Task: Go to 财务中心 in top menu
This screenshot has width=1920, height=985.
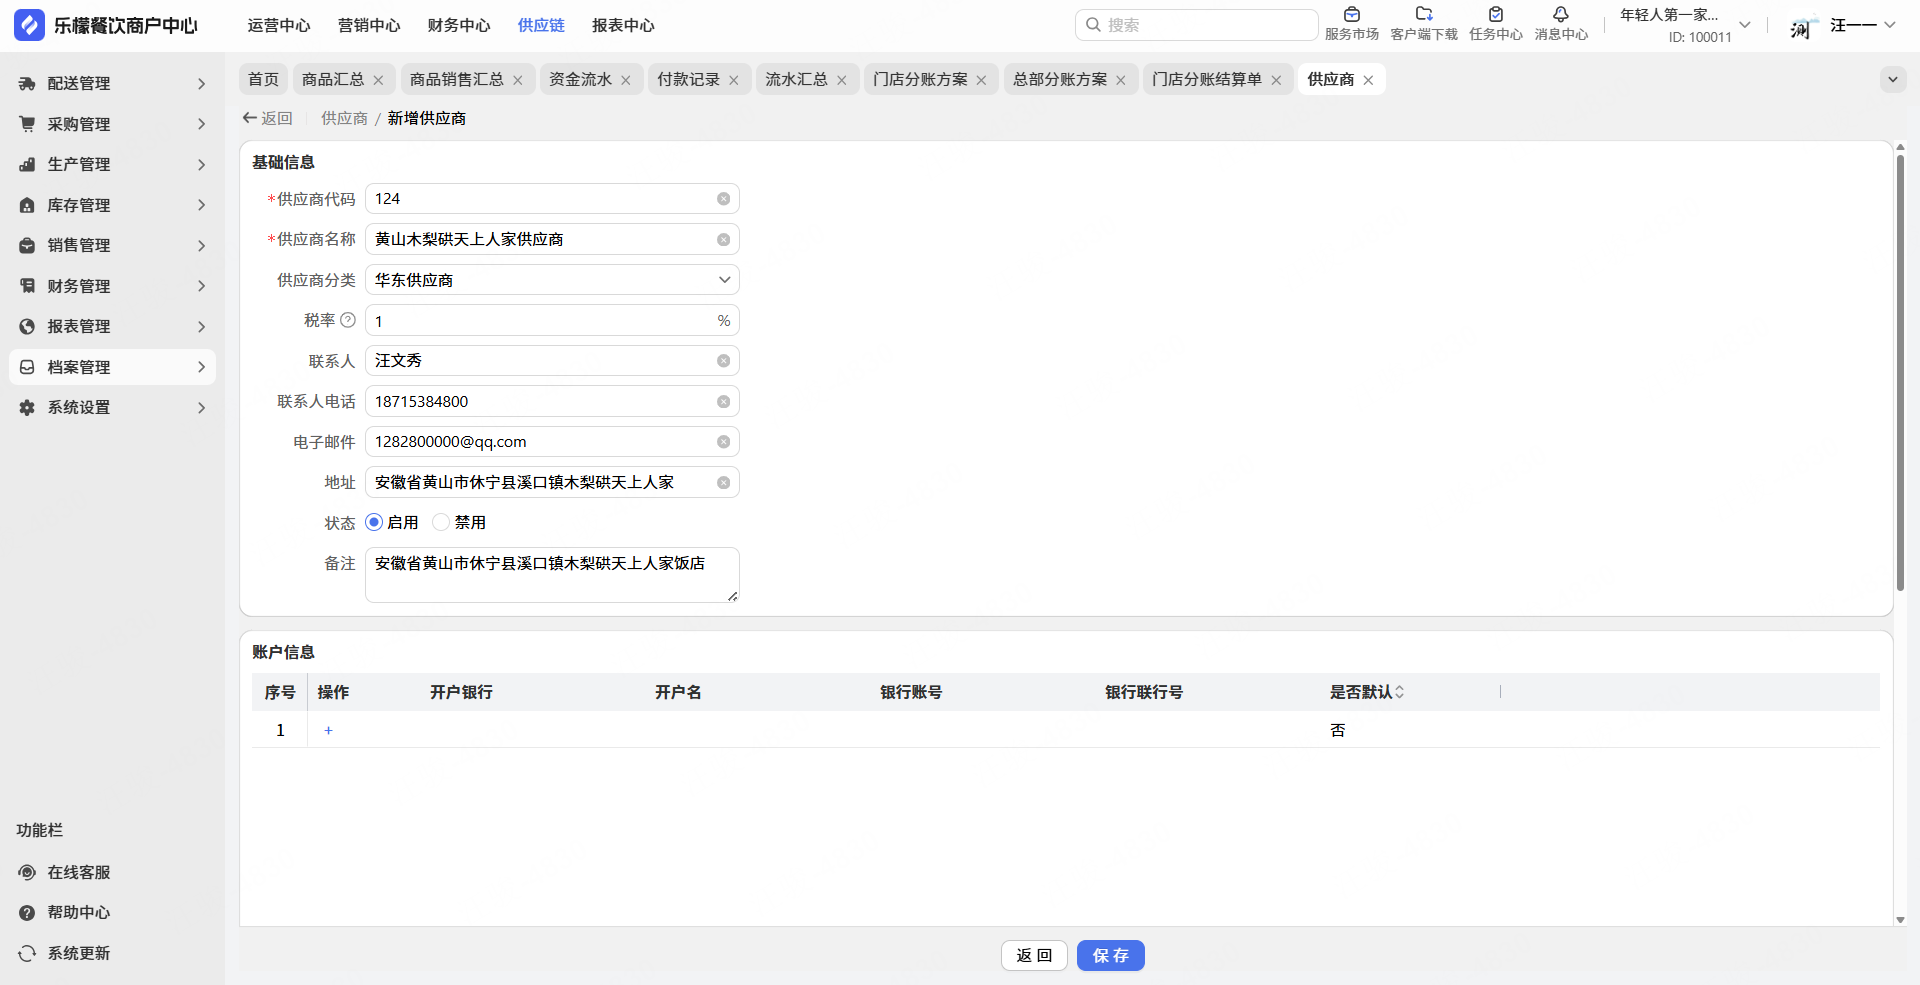Action: coord(459,26)
